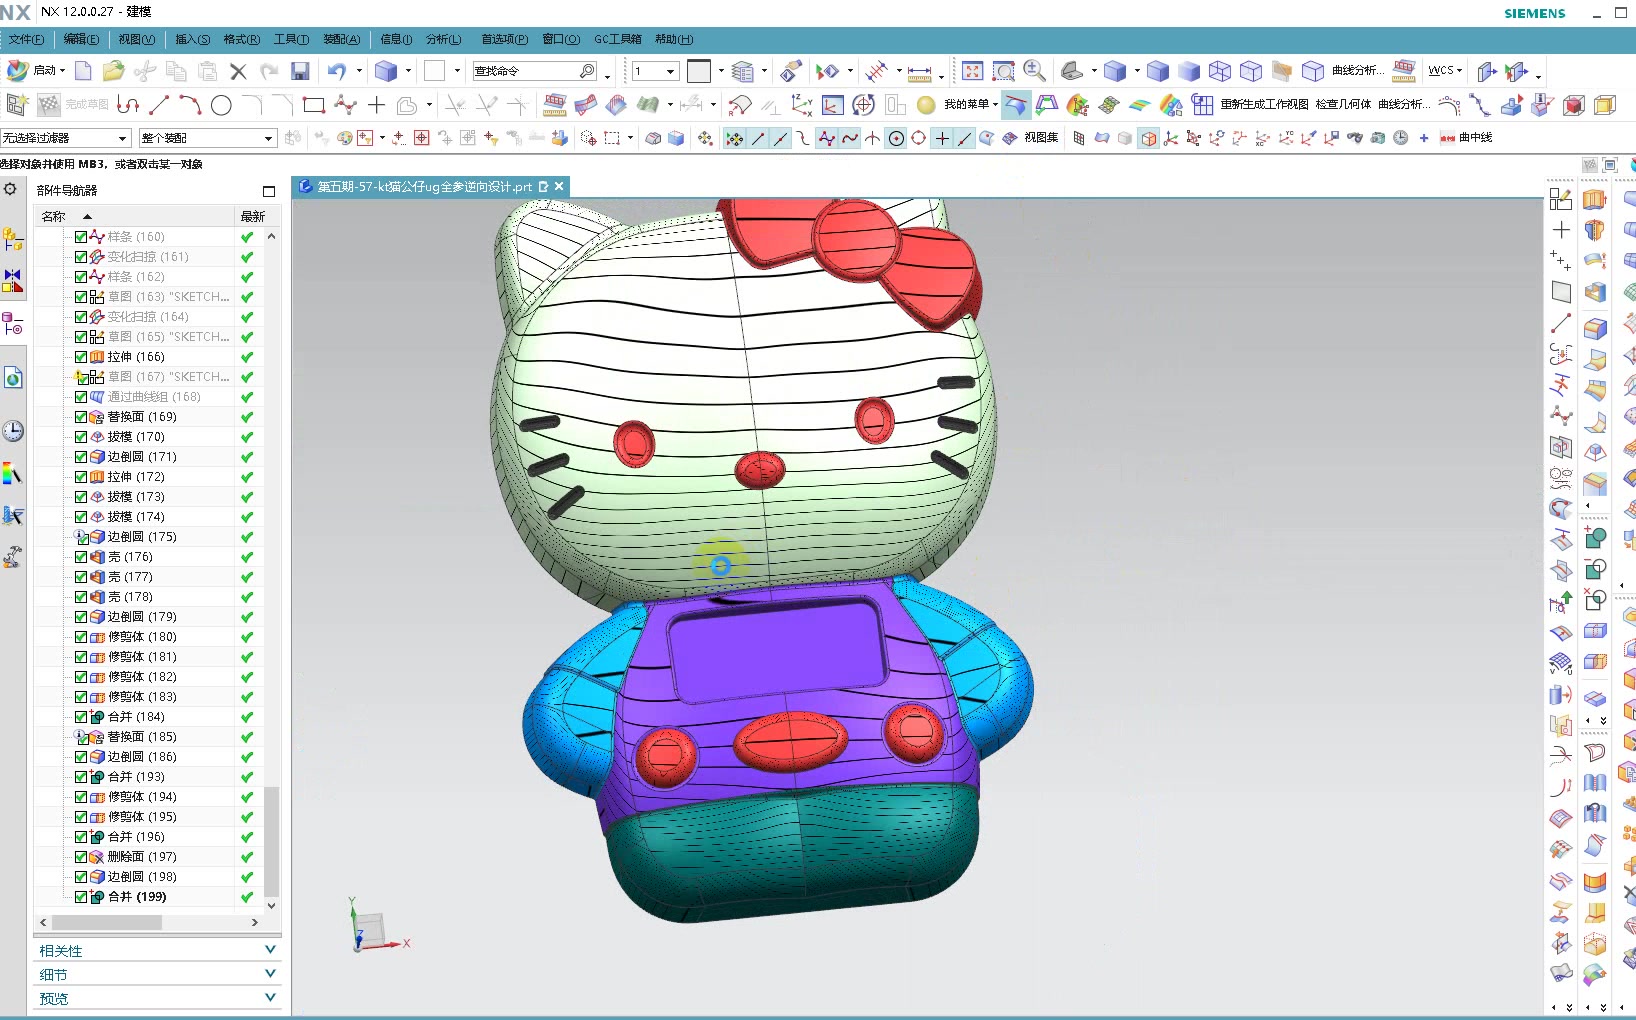Open the 分析(L) menu
Image resolution: width=1636 pixels, height=1020 pixels.
[x=443, y=39]
